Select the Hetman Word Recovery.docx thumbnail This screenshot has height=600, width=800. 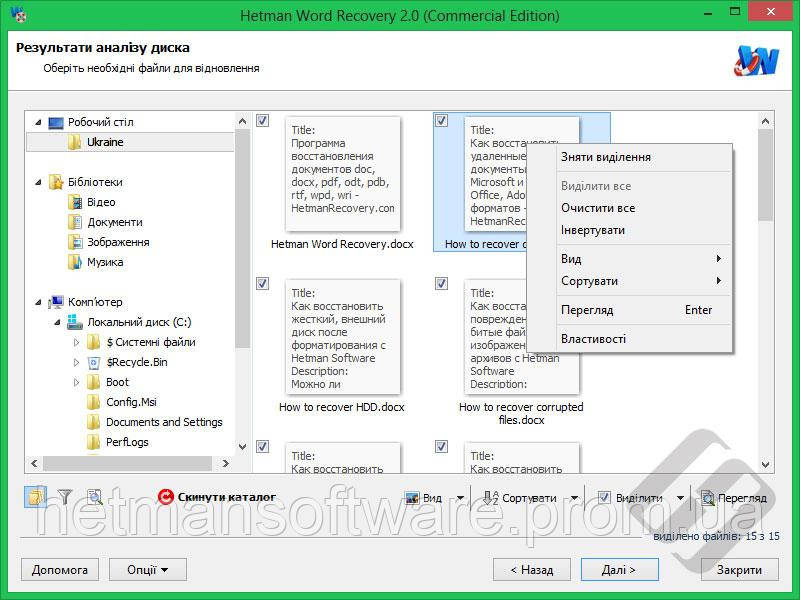tap(343, 174)
